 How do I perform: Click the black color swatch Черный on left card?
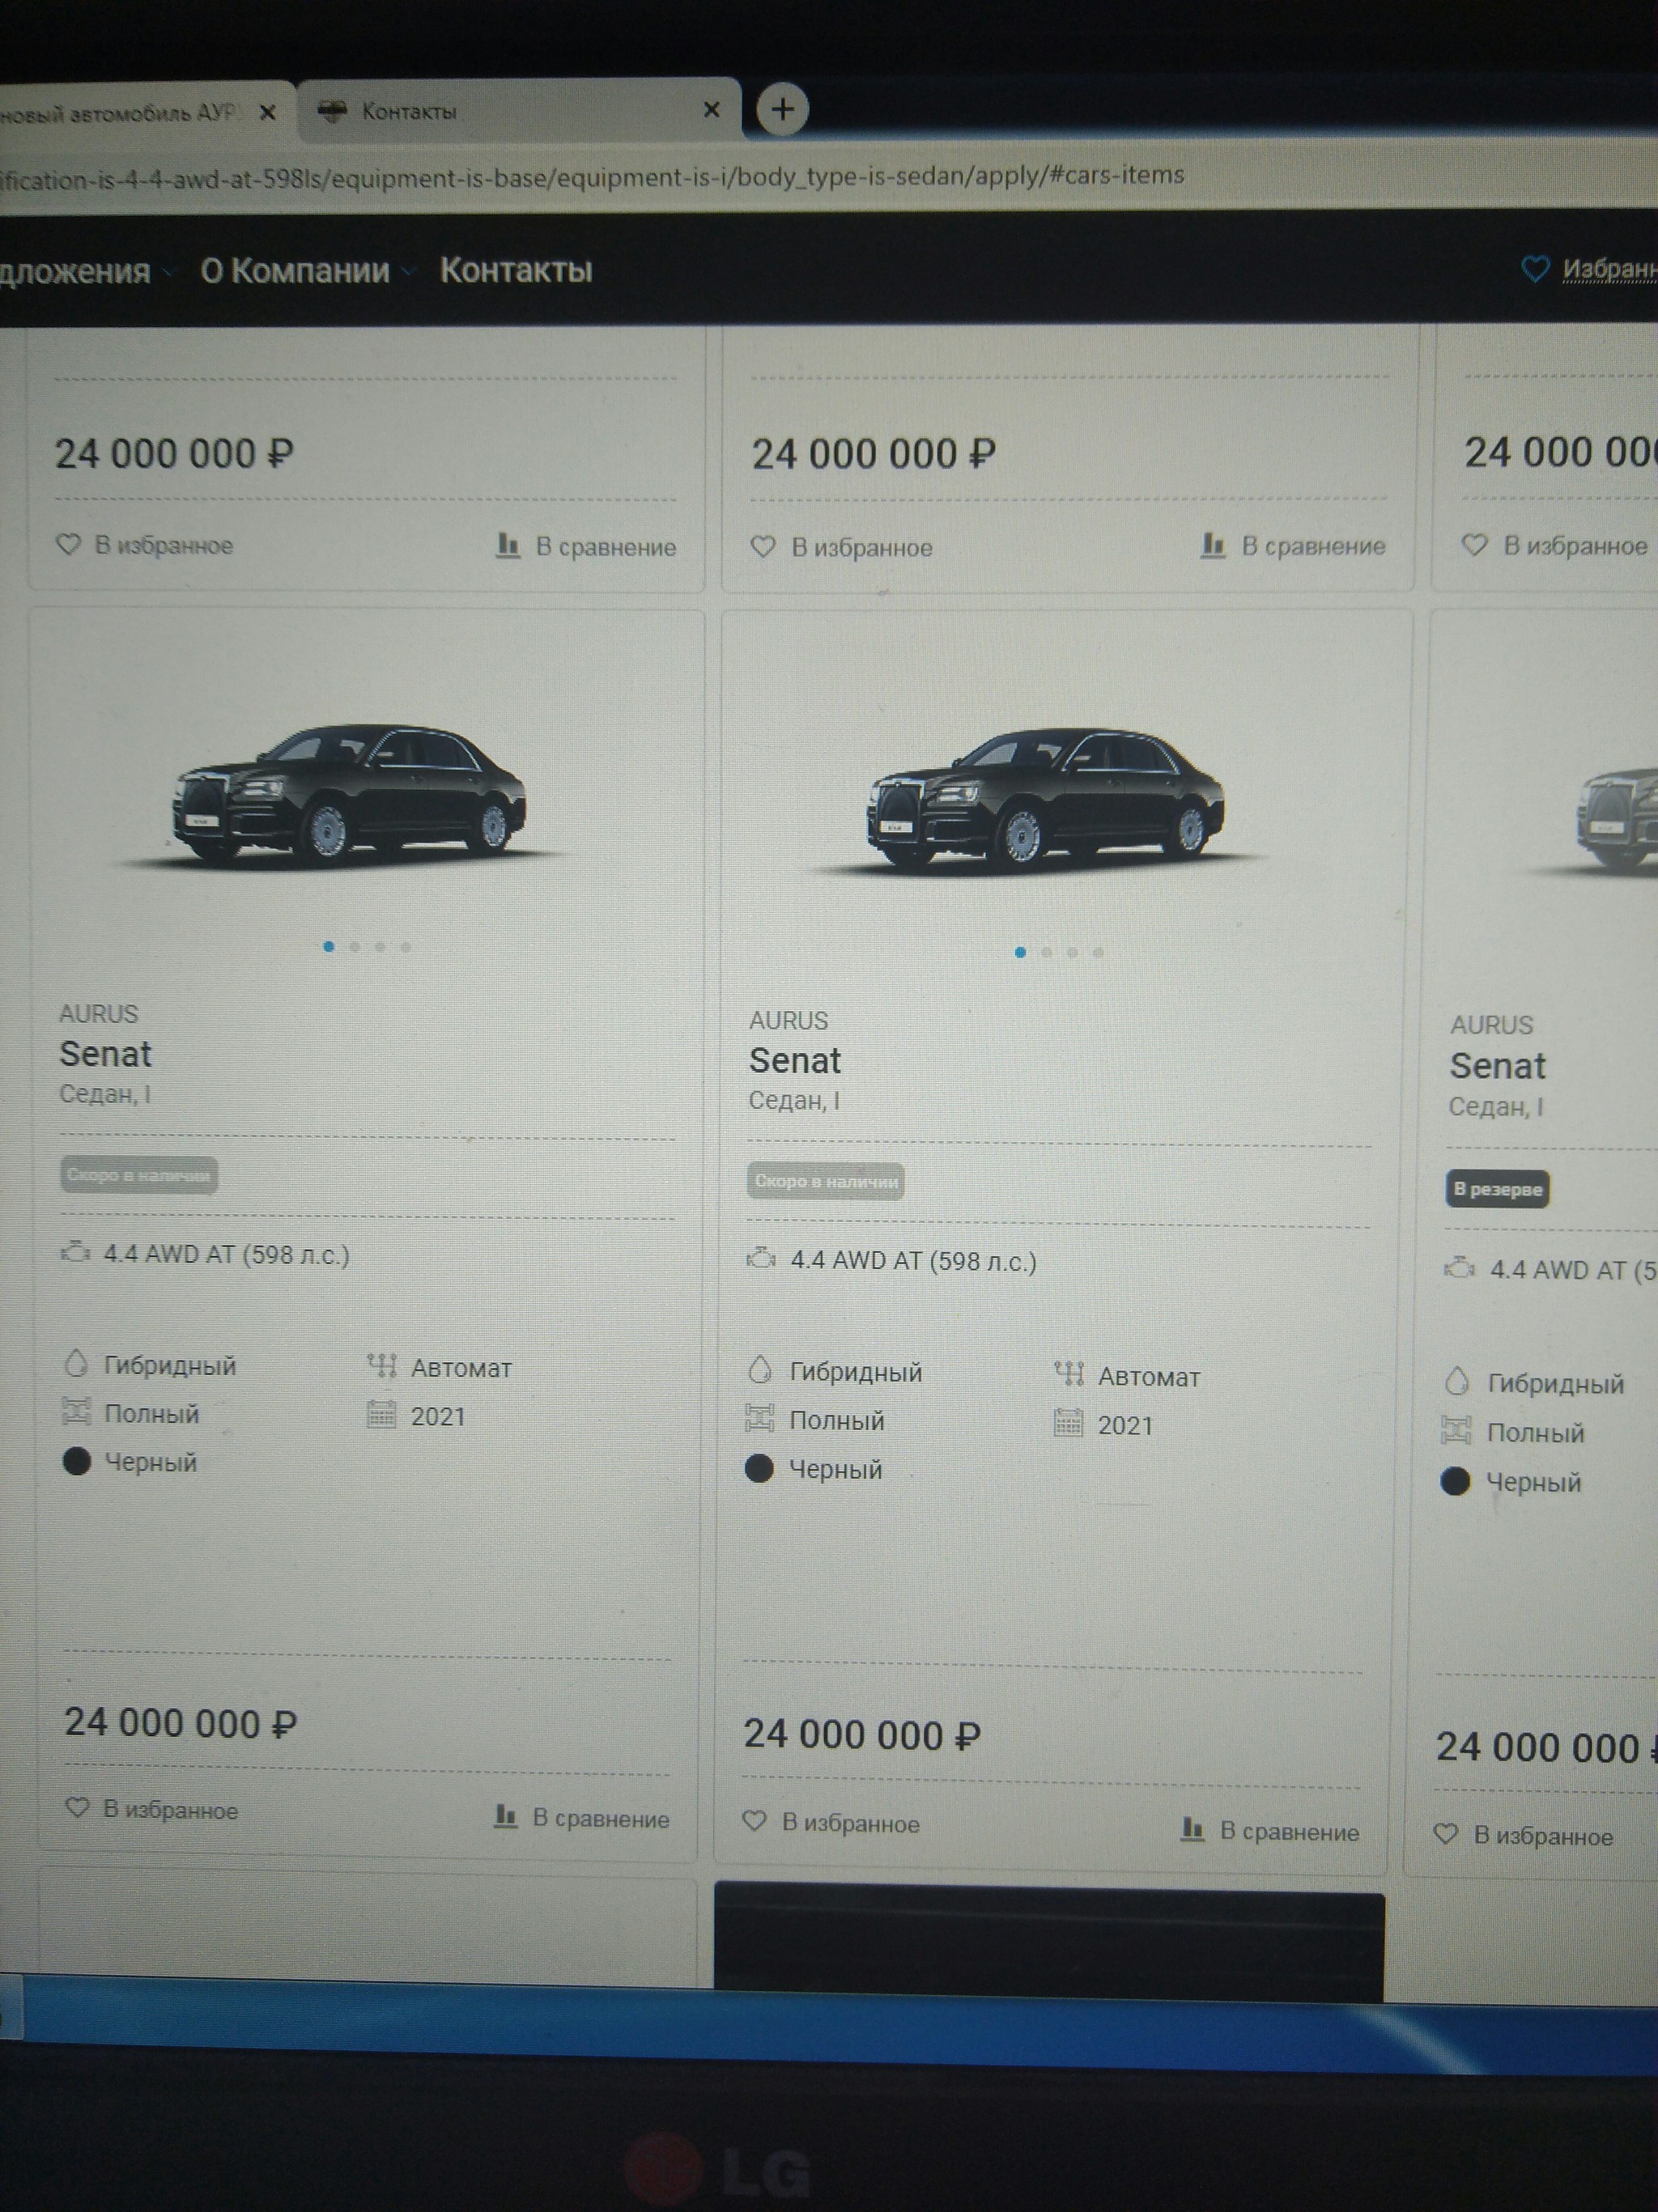pyautogui.click(x=77, y=1461)
